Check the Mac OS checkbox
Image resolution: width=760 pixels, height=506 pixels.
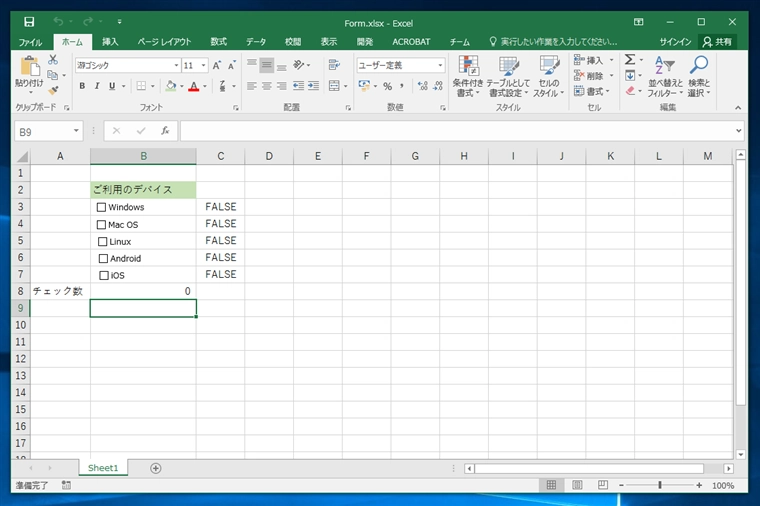coord(101,225)
